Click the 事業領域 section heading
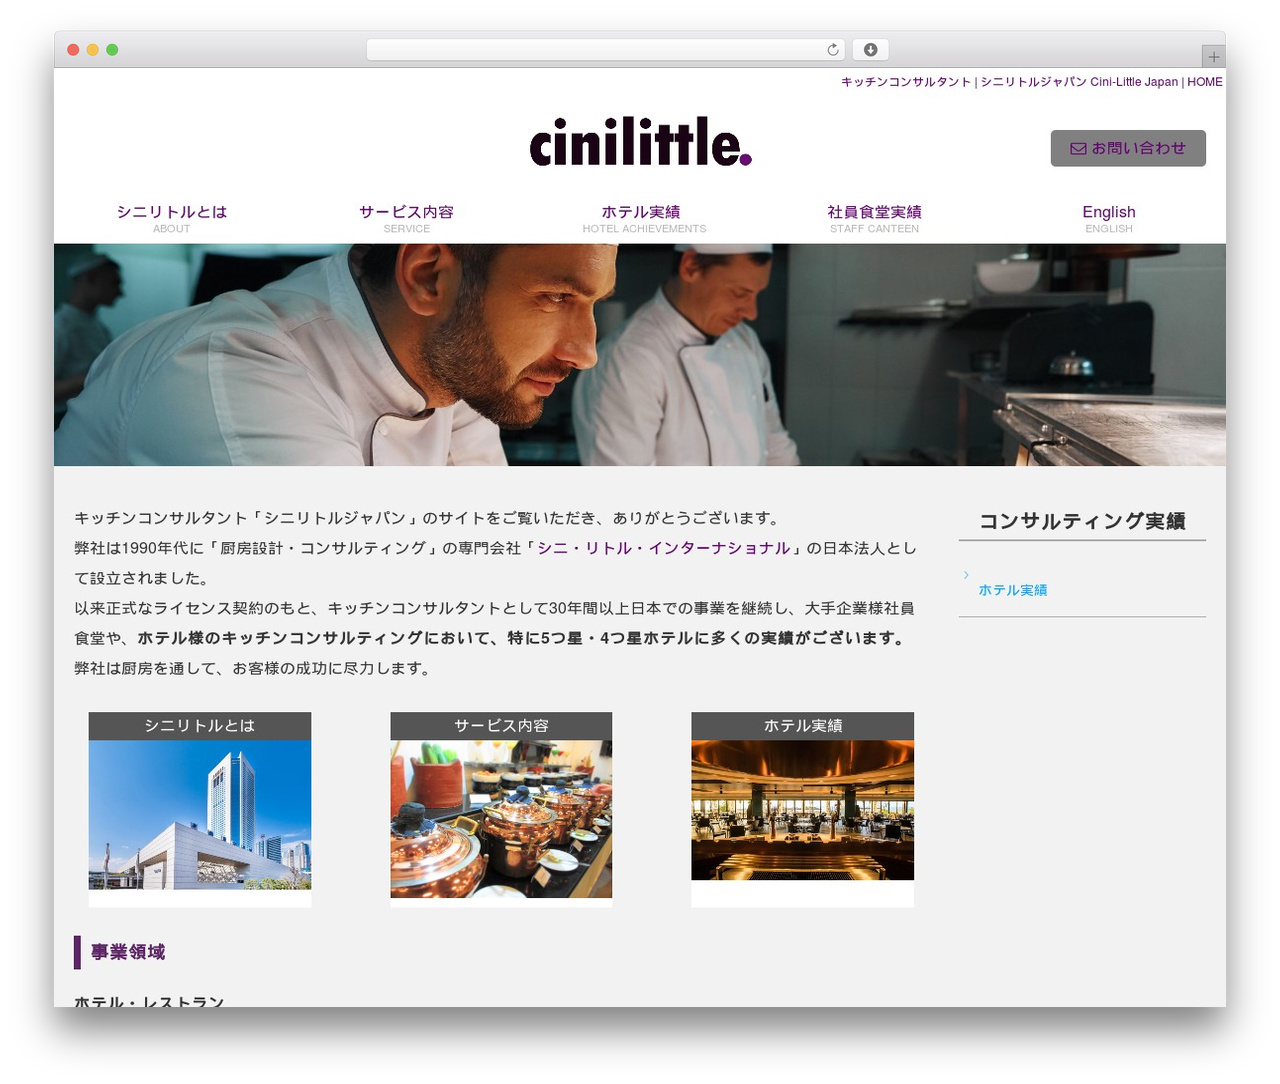This screenshot has width=1280, height=1084. point(128,952)
